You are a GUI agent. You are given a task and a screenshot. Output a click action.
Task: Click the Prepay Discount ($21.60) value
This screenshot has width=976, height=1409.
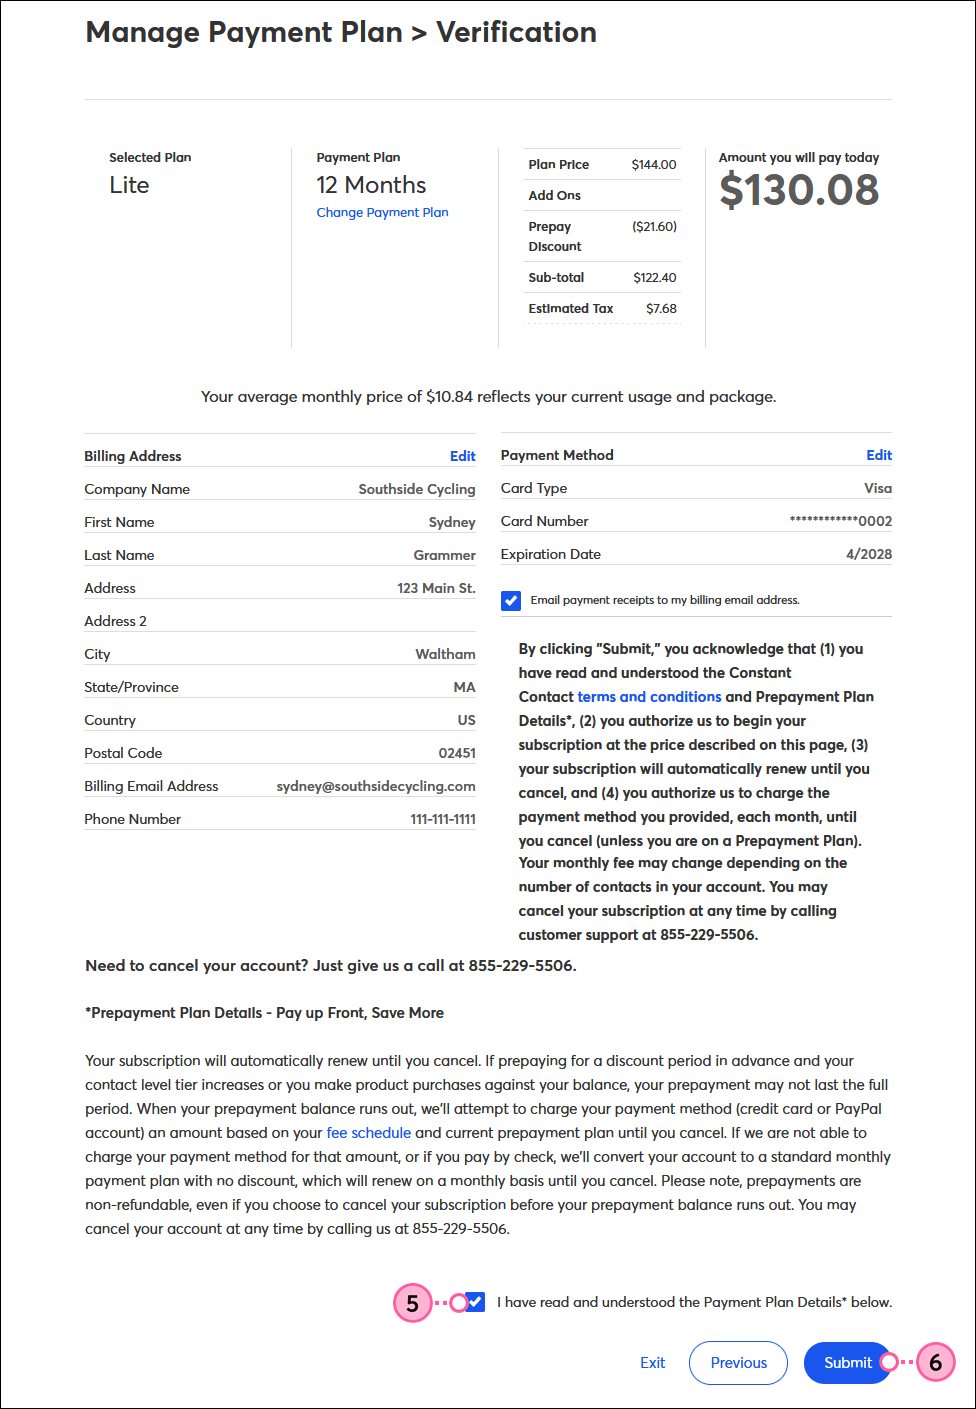pos(654,227)
